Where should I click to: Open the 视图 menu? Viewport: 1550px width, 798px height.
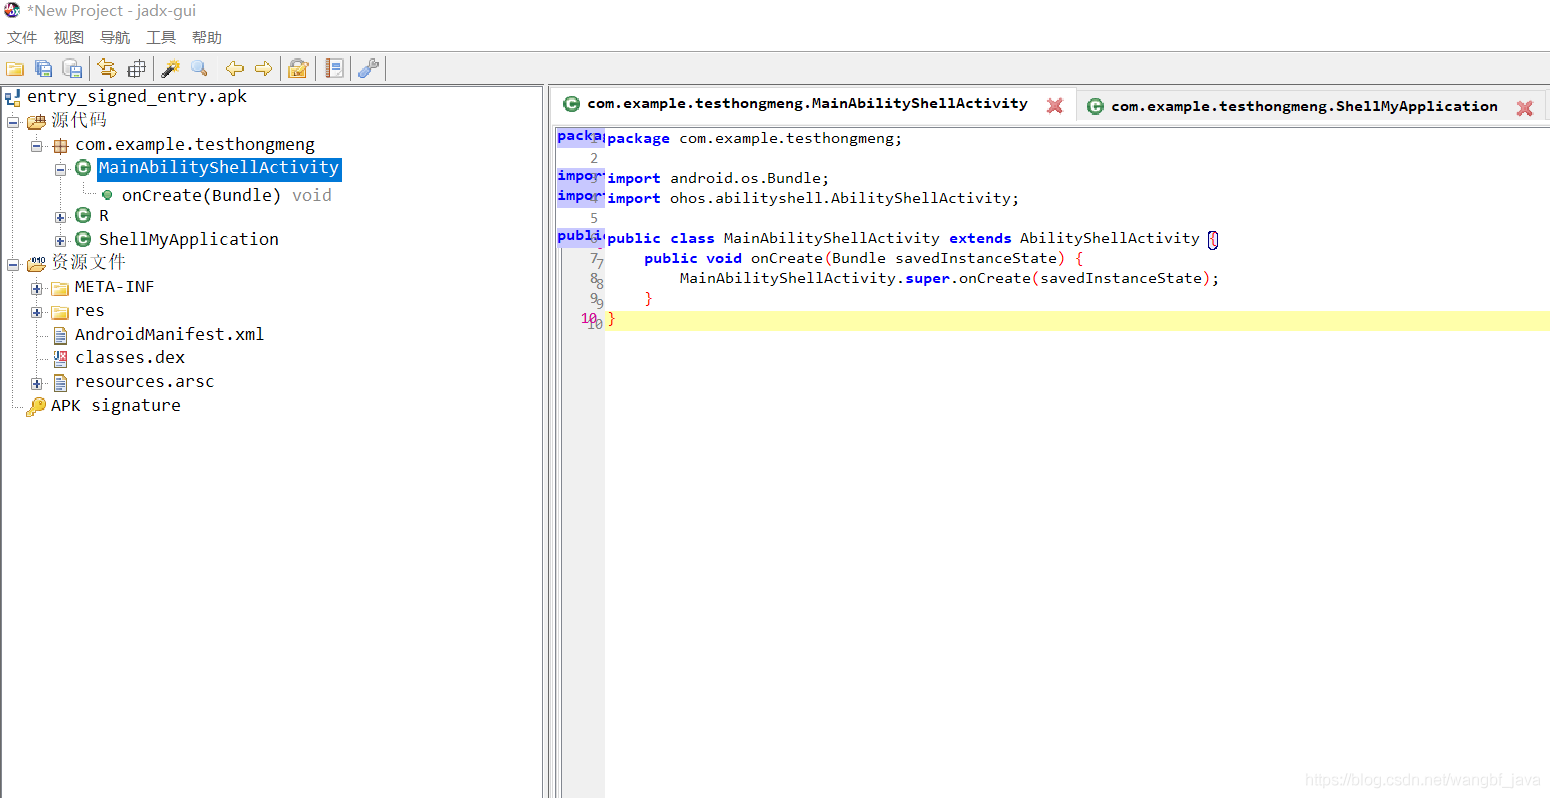[x=69, y=38]
